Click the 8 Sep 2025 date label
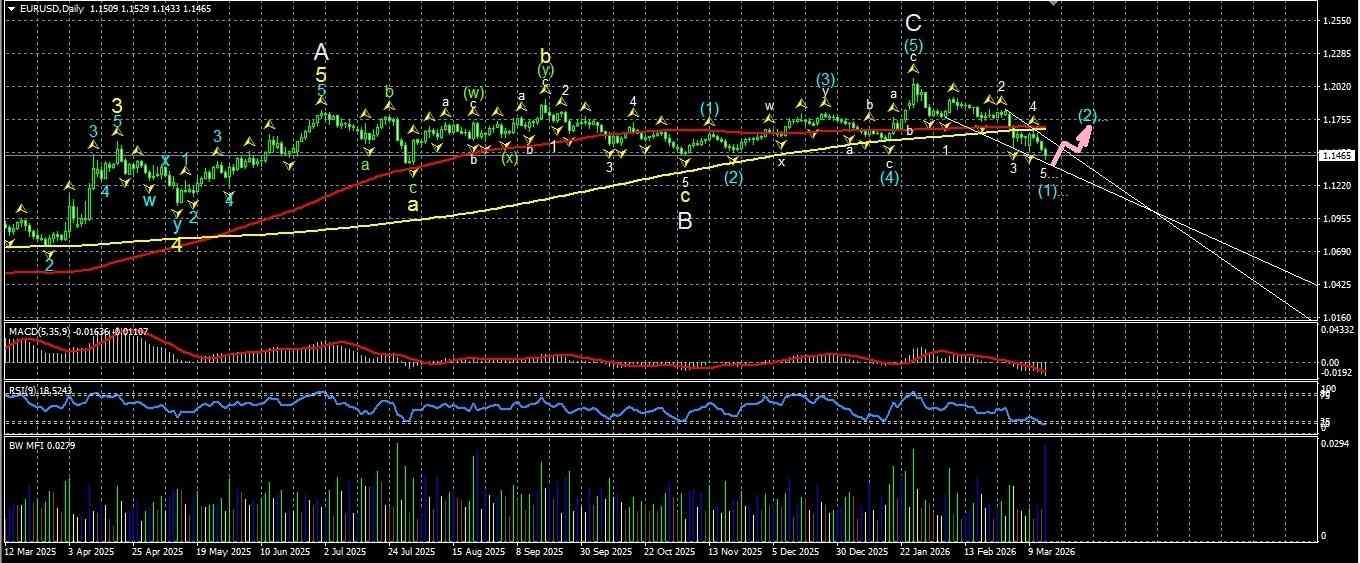The image size is (1360, 563). tap(538, 551)
